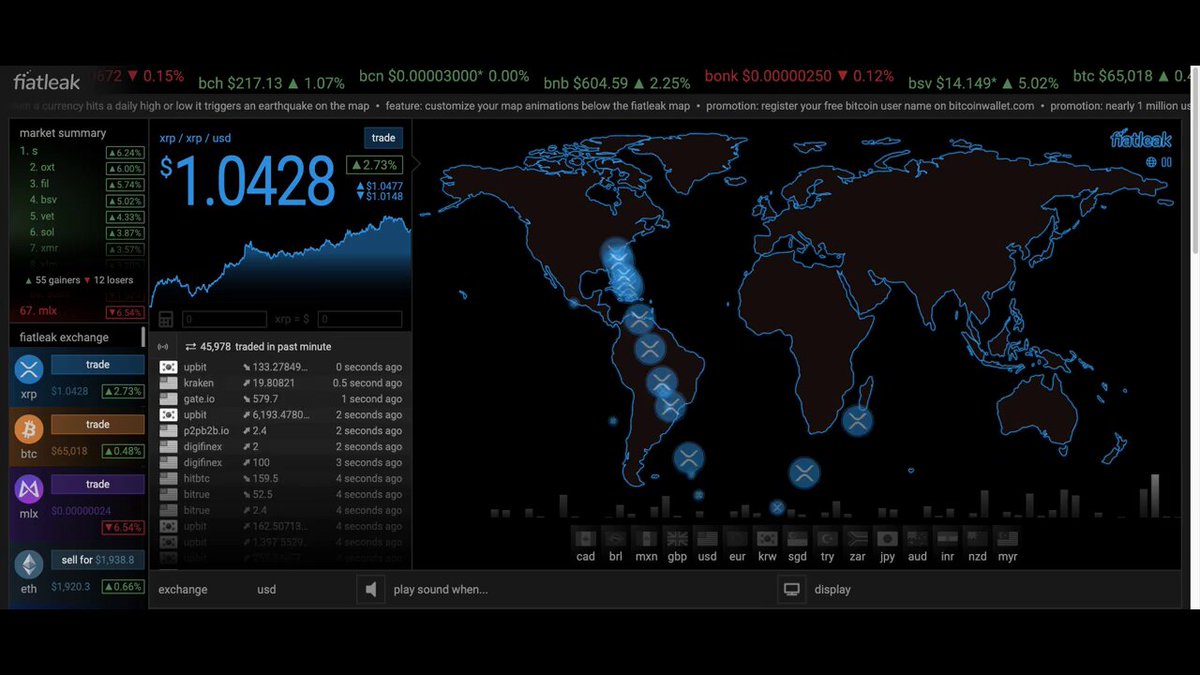Click the trade button in the mlx row
The image size is (1200, 675).
point(97,485)
